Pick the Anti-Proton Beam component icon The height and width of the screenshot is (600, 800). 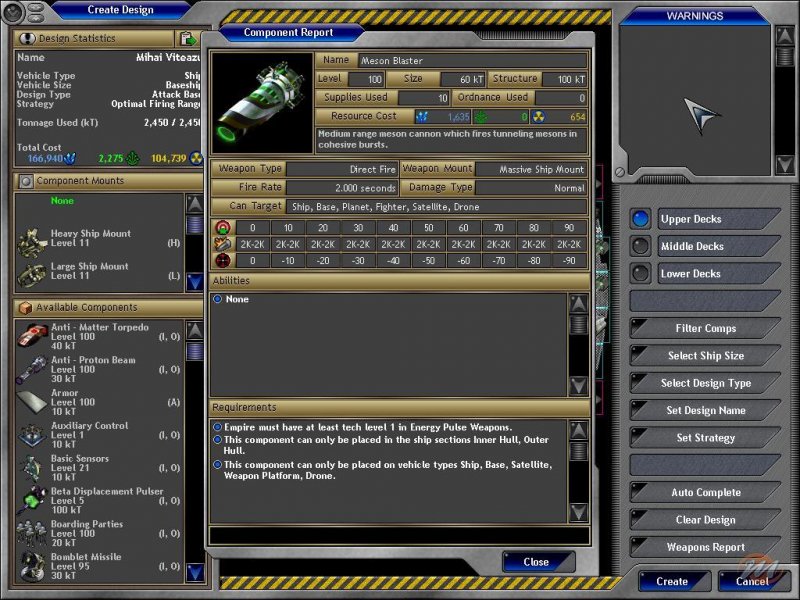[x=32, y=370]
